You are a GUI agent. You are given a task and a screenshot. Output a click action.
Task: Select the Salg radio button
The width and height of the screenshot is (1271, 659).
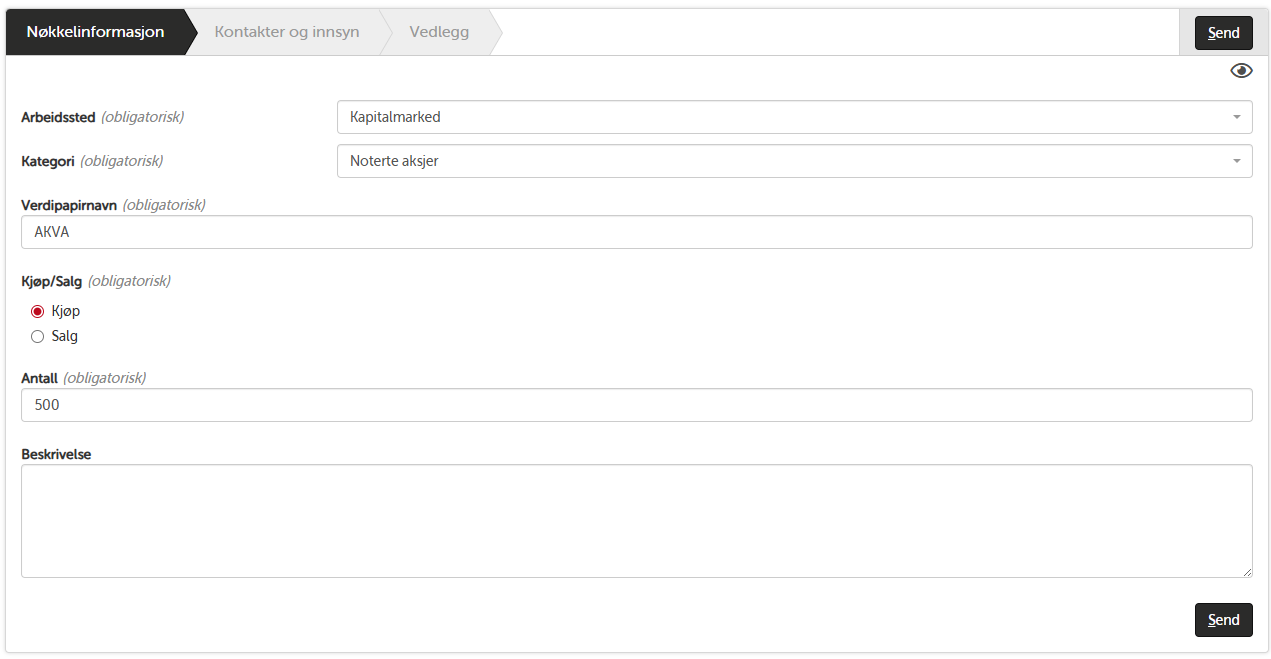point(38,337)
